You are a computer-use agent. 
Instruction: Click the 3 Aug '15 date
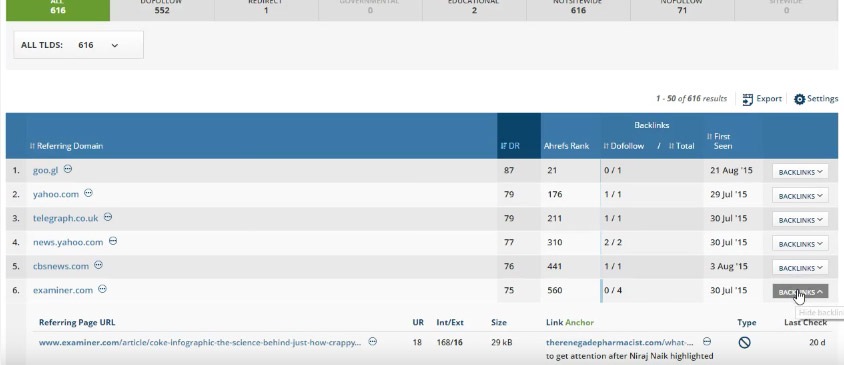click(729, 266)
